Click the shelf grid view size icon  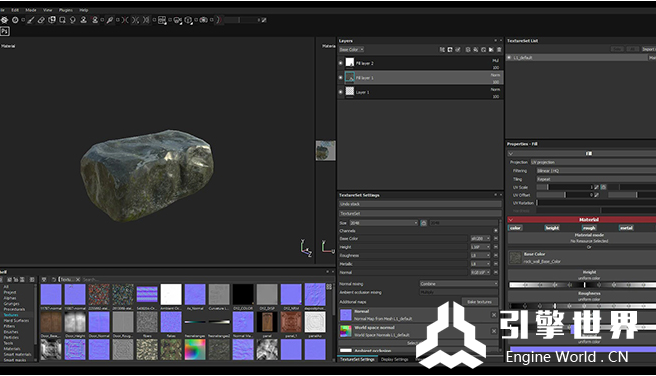pos(329,287)
